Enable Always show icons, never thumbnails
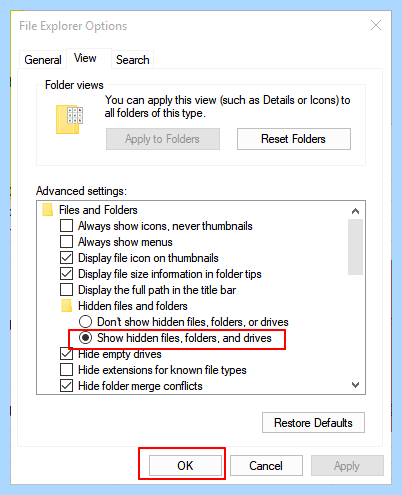This screenshot has width=402, height=495. point(66,226)
